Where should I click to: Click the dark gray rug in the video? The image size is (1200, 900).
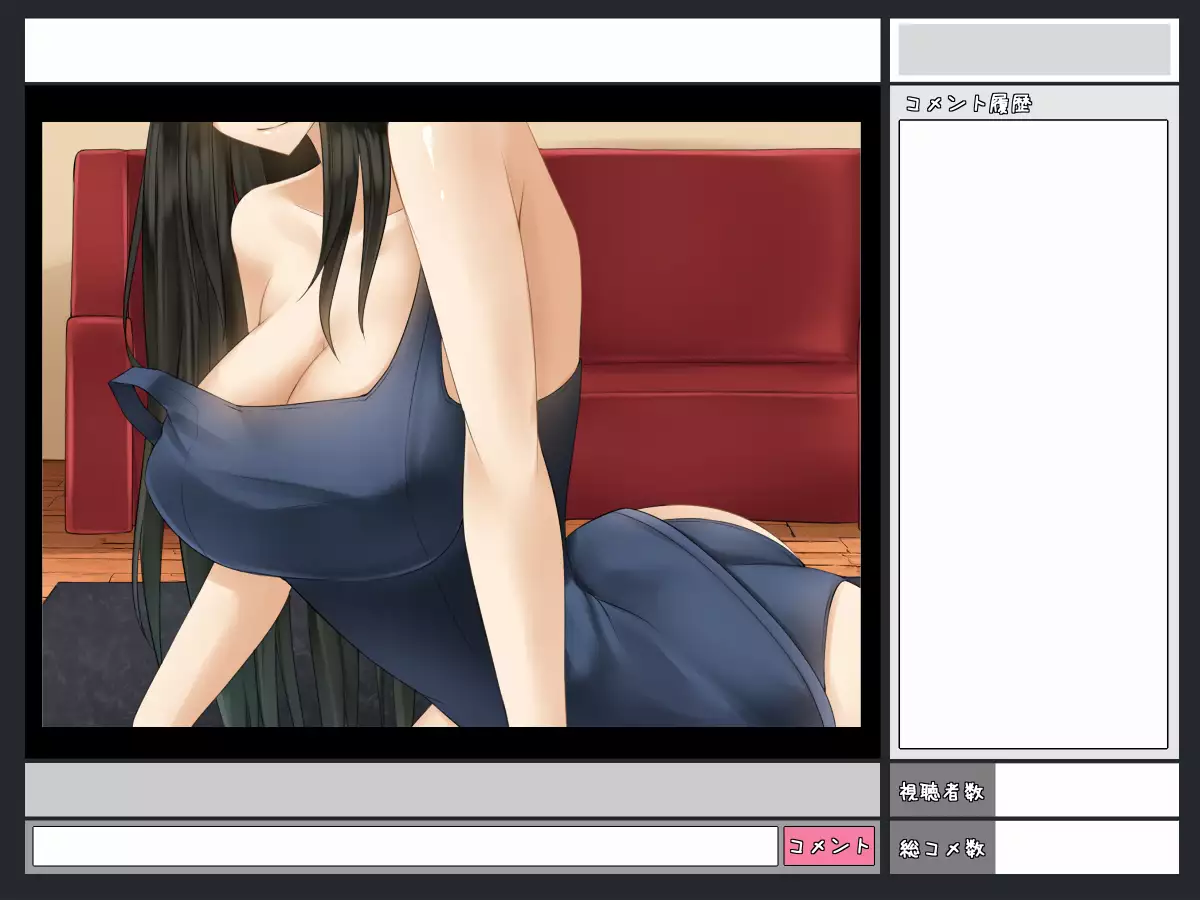tap(90, 650)
